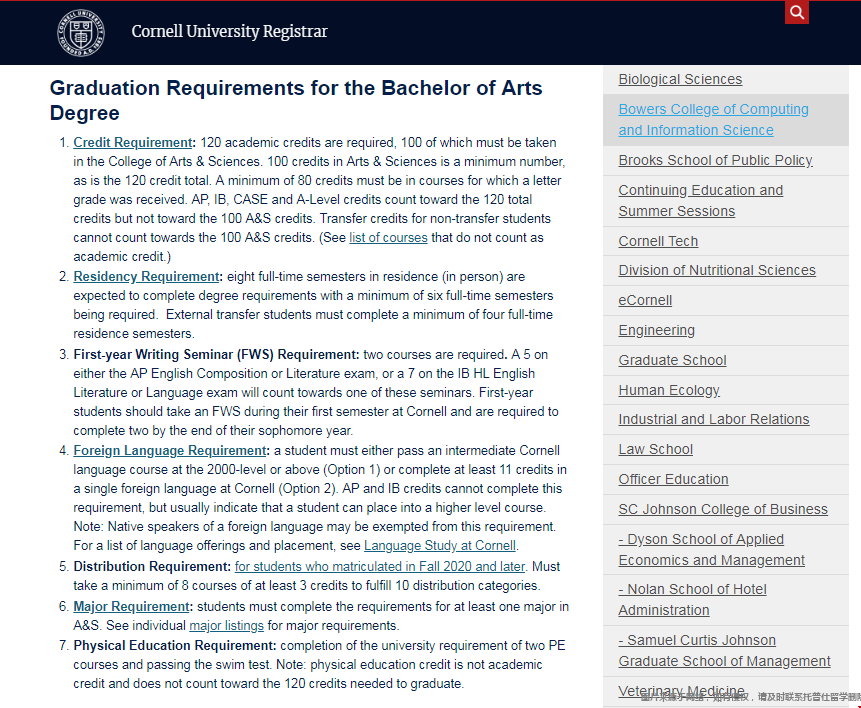Open Dyson School of Applied Economics and Management
Image resolution: width=861 pixels, height=708 pixels.
[712, 550]
